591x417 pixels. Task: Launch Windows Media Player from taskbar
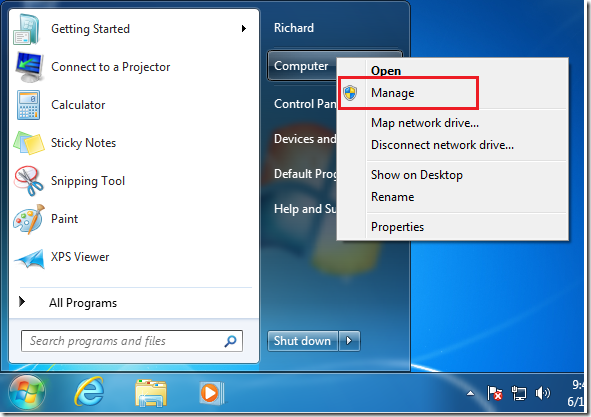(212, 393)
